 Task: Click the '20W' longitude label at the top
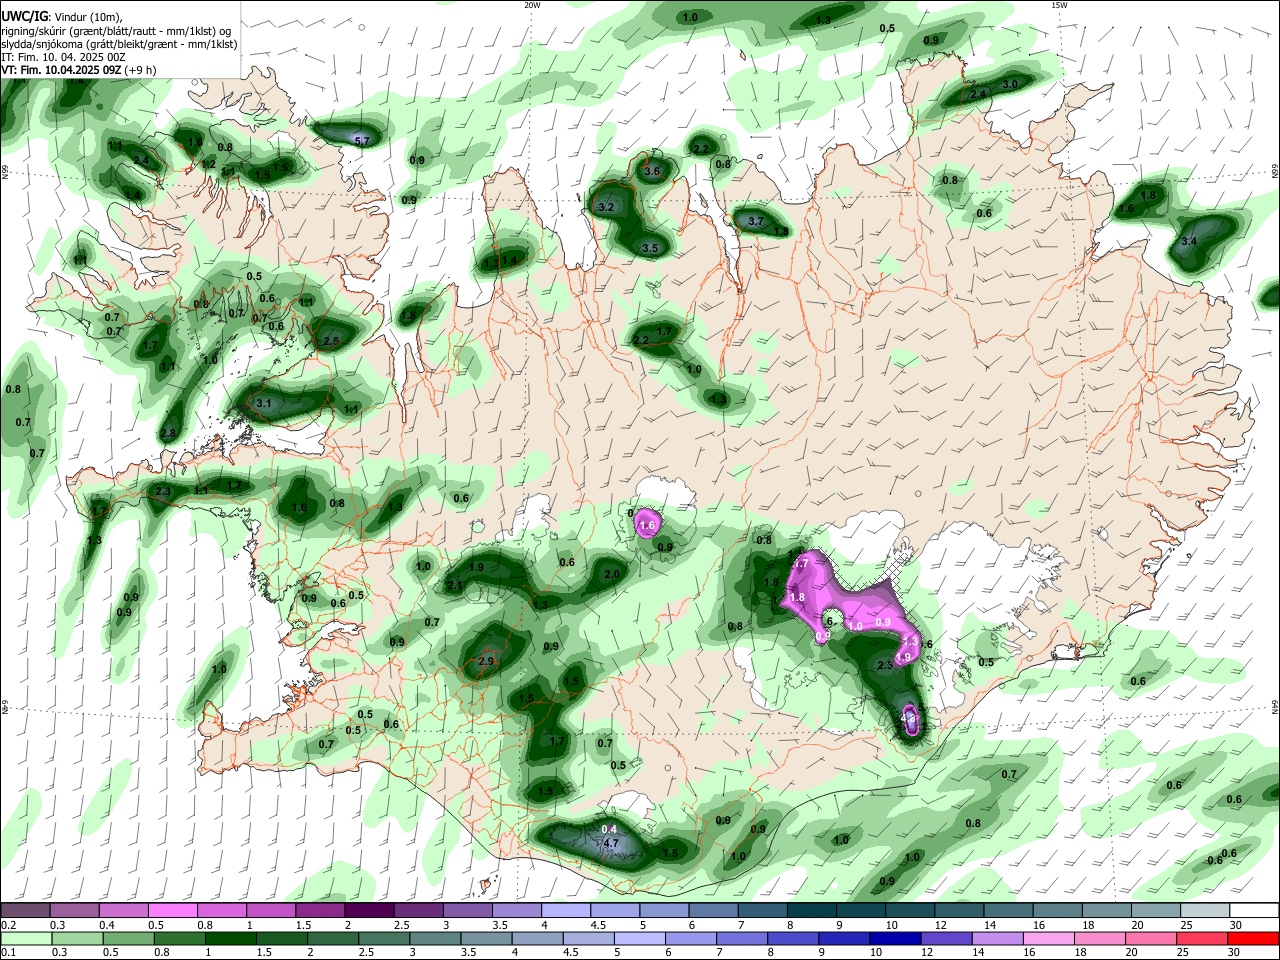[532, 5]
